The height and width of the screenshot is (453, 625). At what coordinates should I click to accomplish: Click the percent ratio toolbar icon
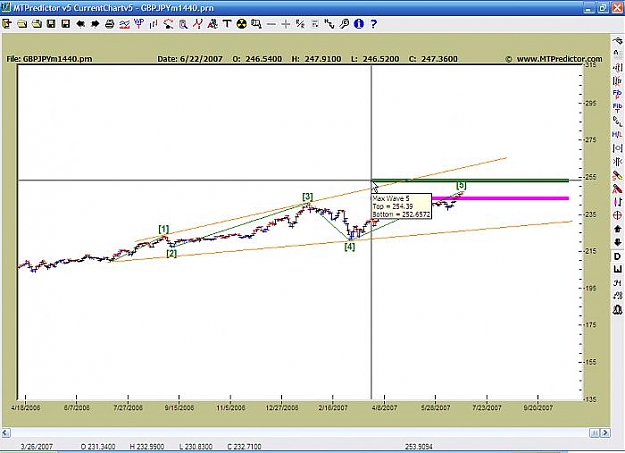[x=300, y=24]
